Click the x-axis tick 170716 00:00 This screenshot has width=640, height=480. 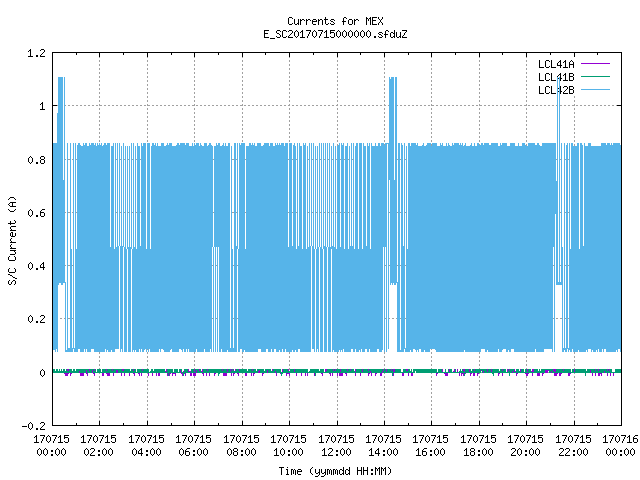(620, 446)
